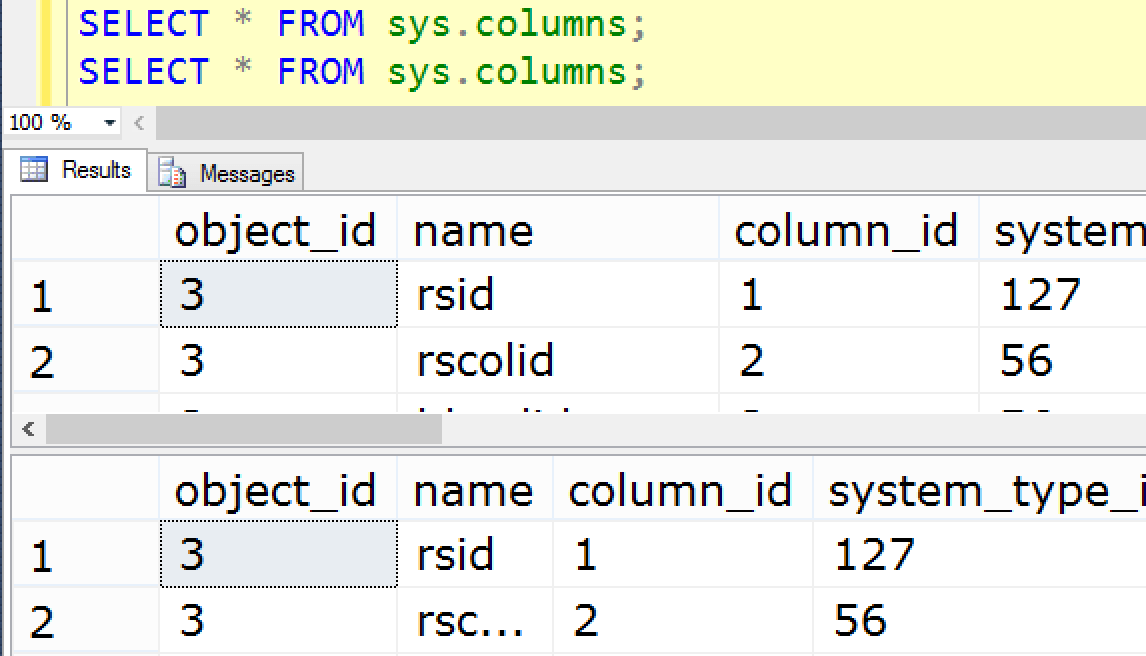Select the name column header in upper grid

pos(472,232)
